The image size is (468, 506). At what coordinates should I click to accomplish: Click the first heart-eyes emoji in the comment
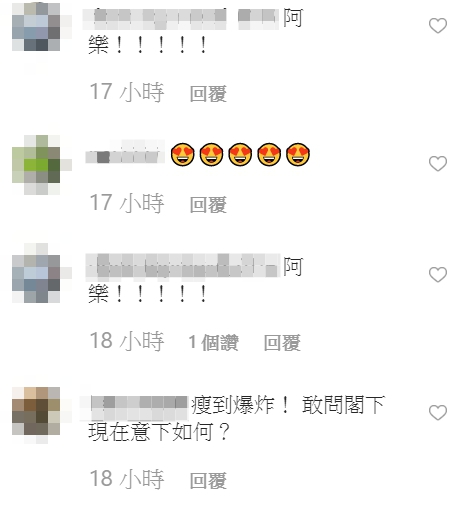pyautogui.click(x=183, y=155)
